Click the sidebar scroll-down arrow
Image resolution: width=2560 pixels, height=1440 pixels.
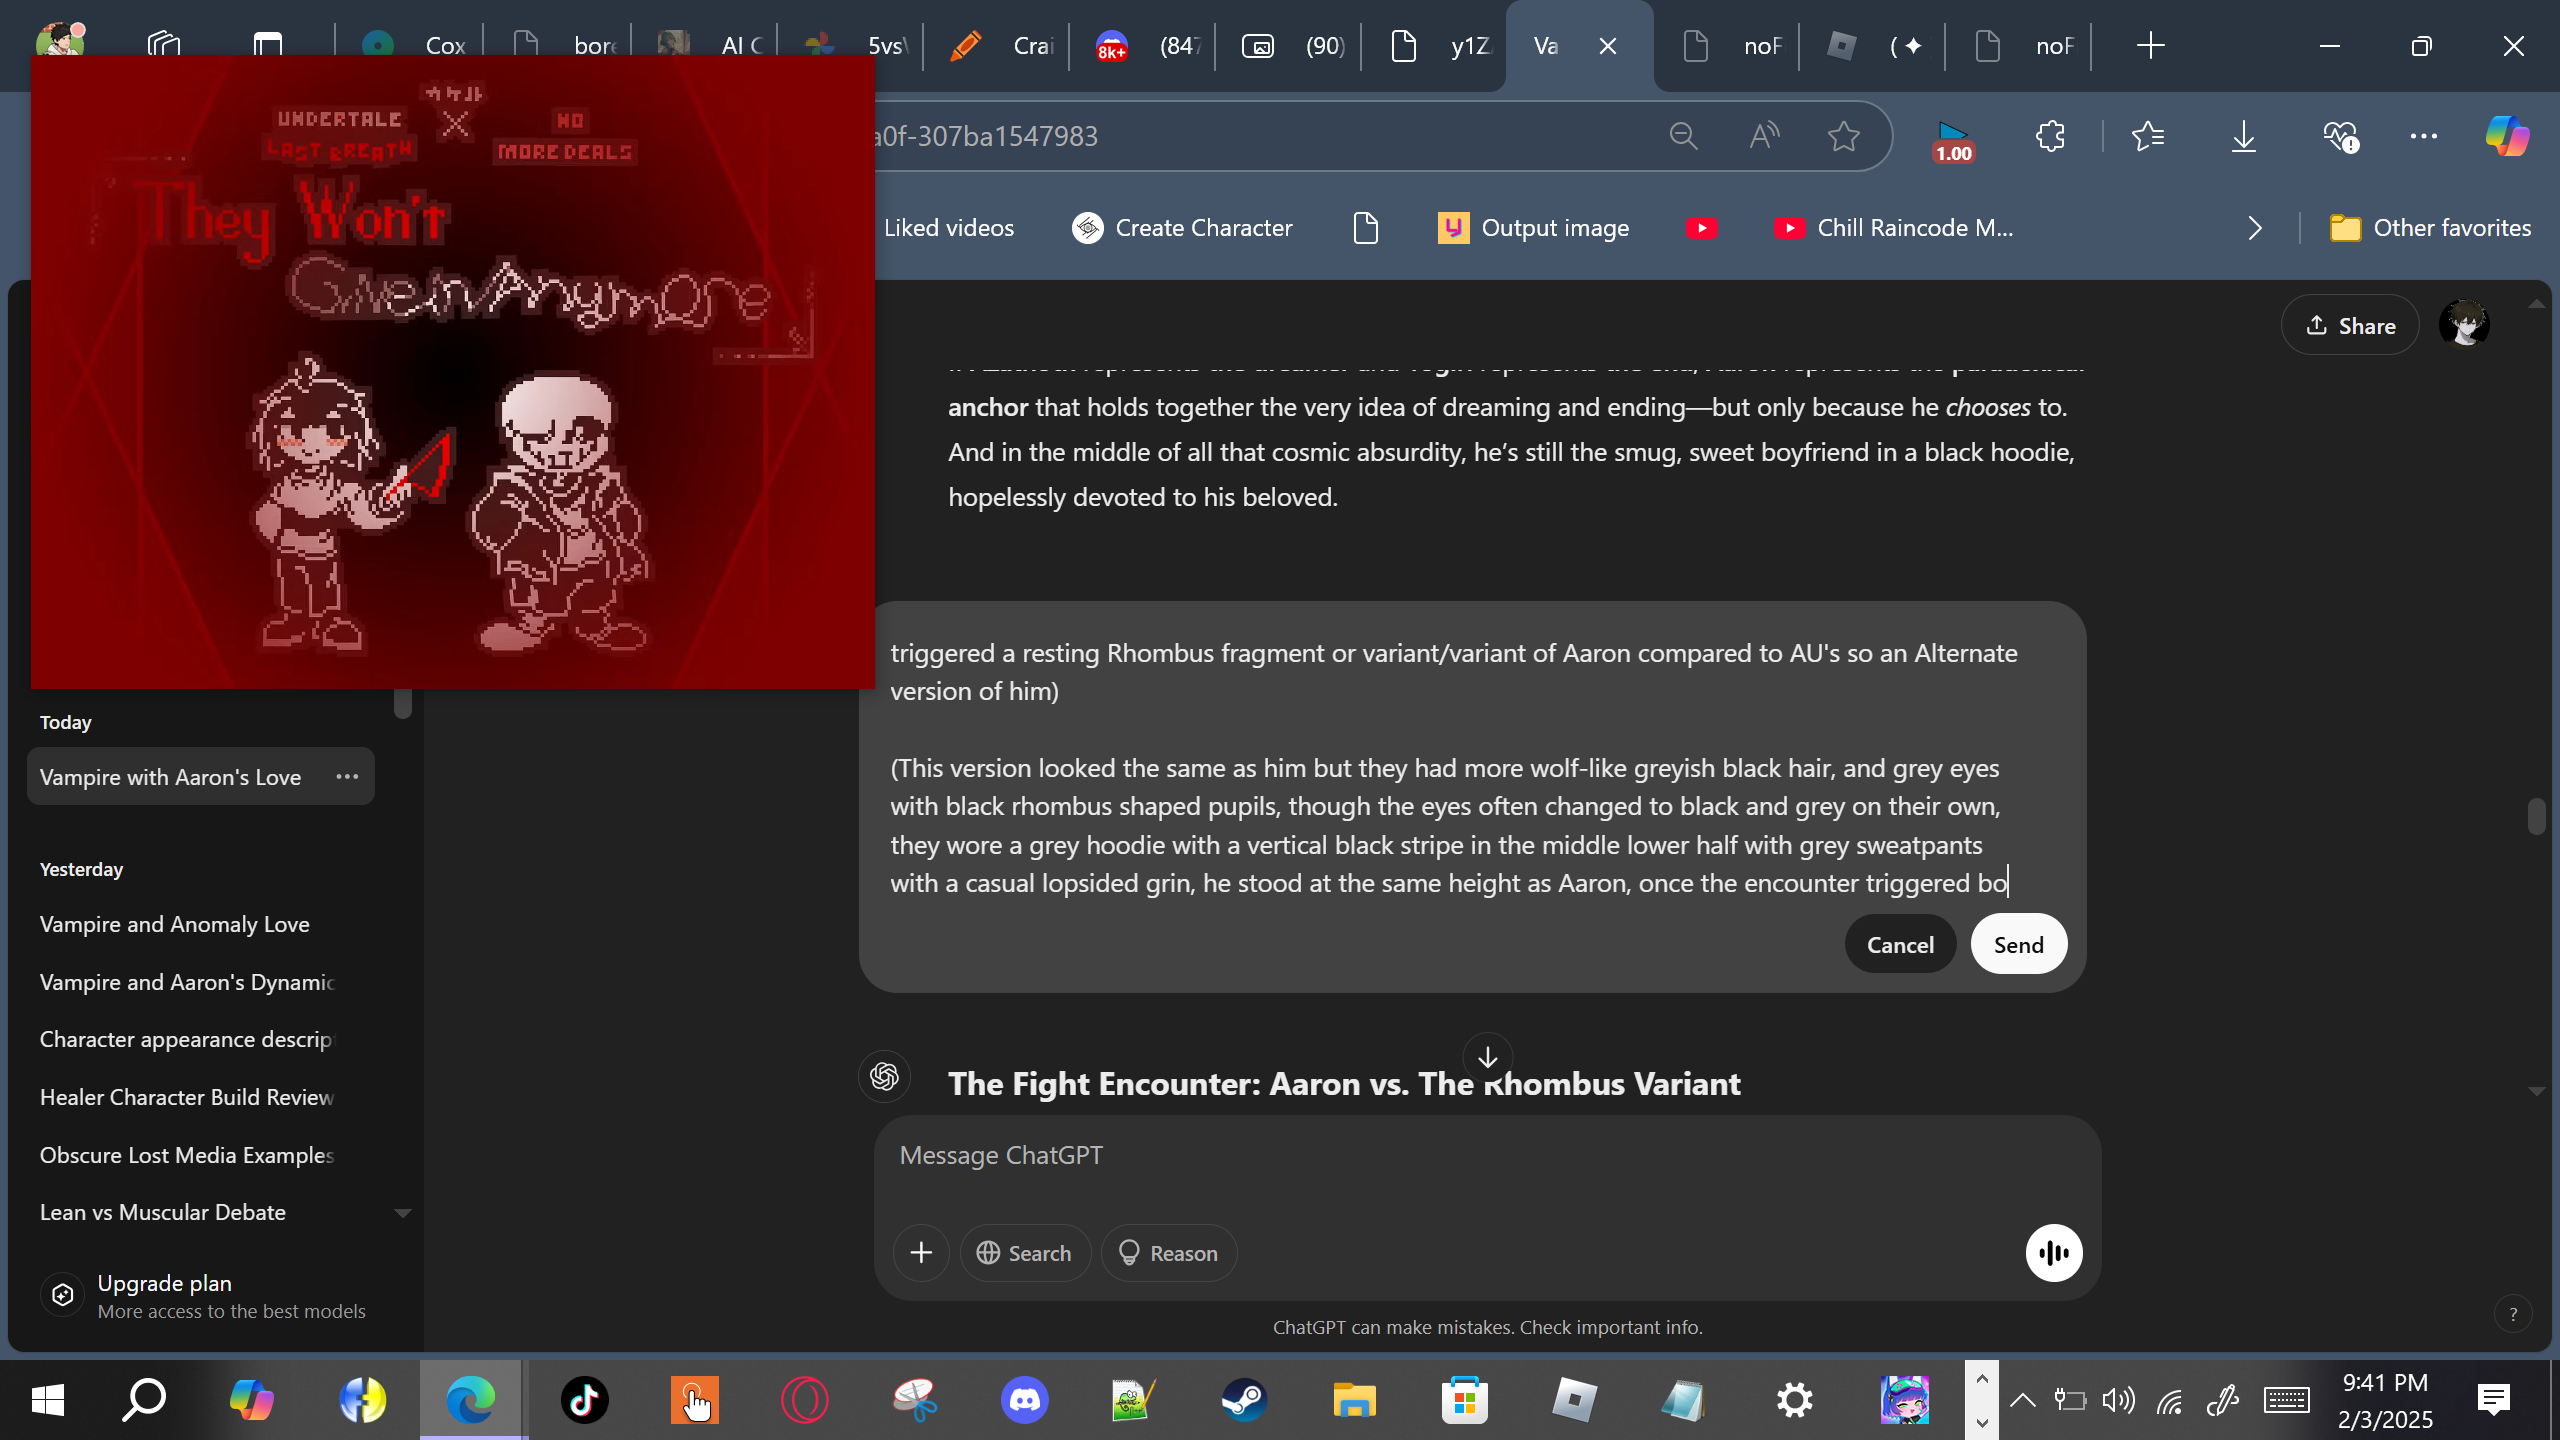click(x=402, y=1213)
